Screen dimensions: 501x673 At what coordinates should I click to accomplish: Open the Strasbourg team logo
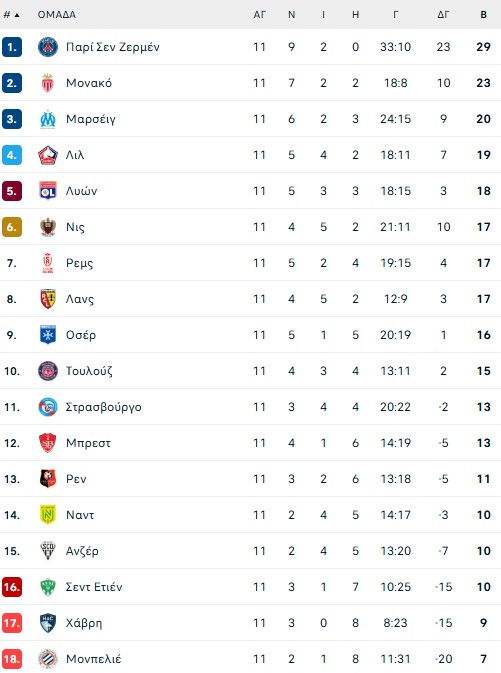coord(48,407)
